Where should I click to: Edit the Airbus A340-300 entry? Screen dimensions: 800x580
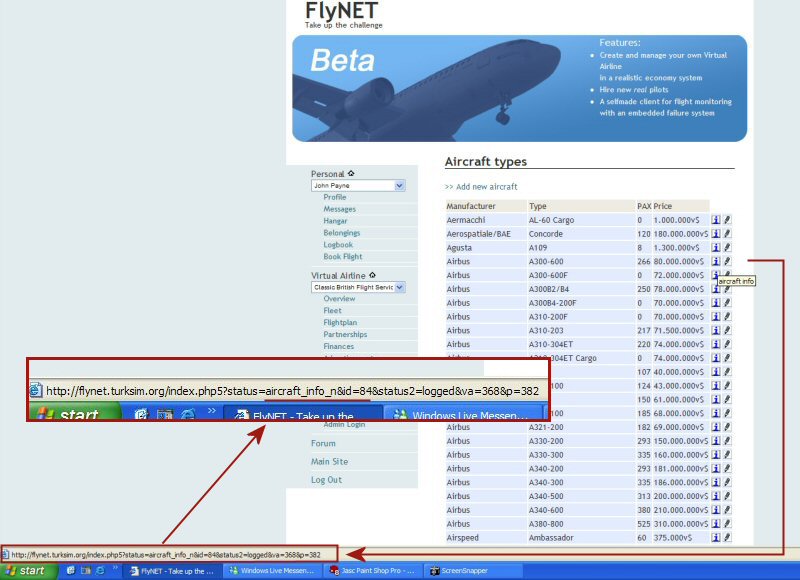[x=727, y=482]
